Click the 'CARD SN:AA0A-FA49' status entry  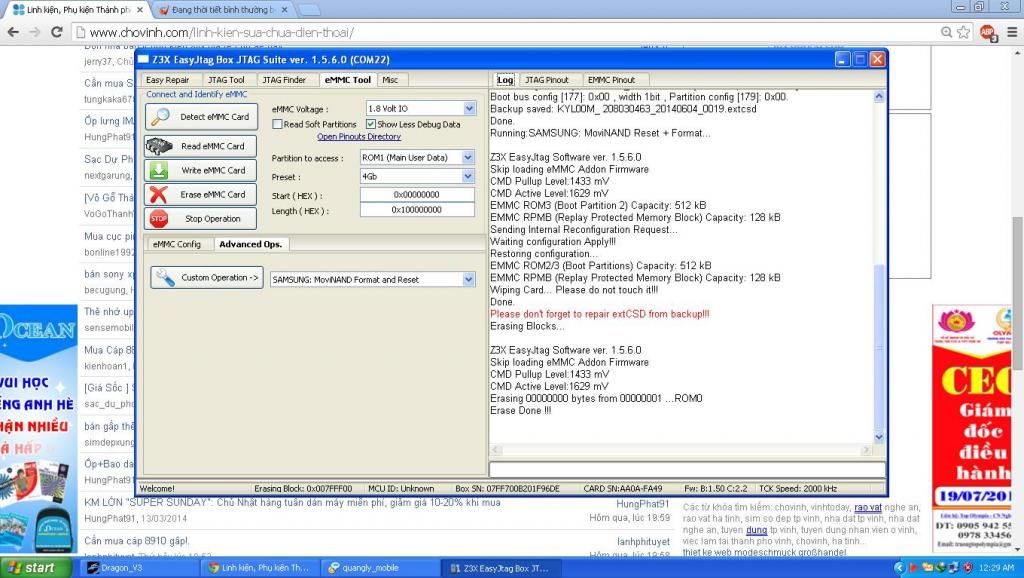(622, 489)
